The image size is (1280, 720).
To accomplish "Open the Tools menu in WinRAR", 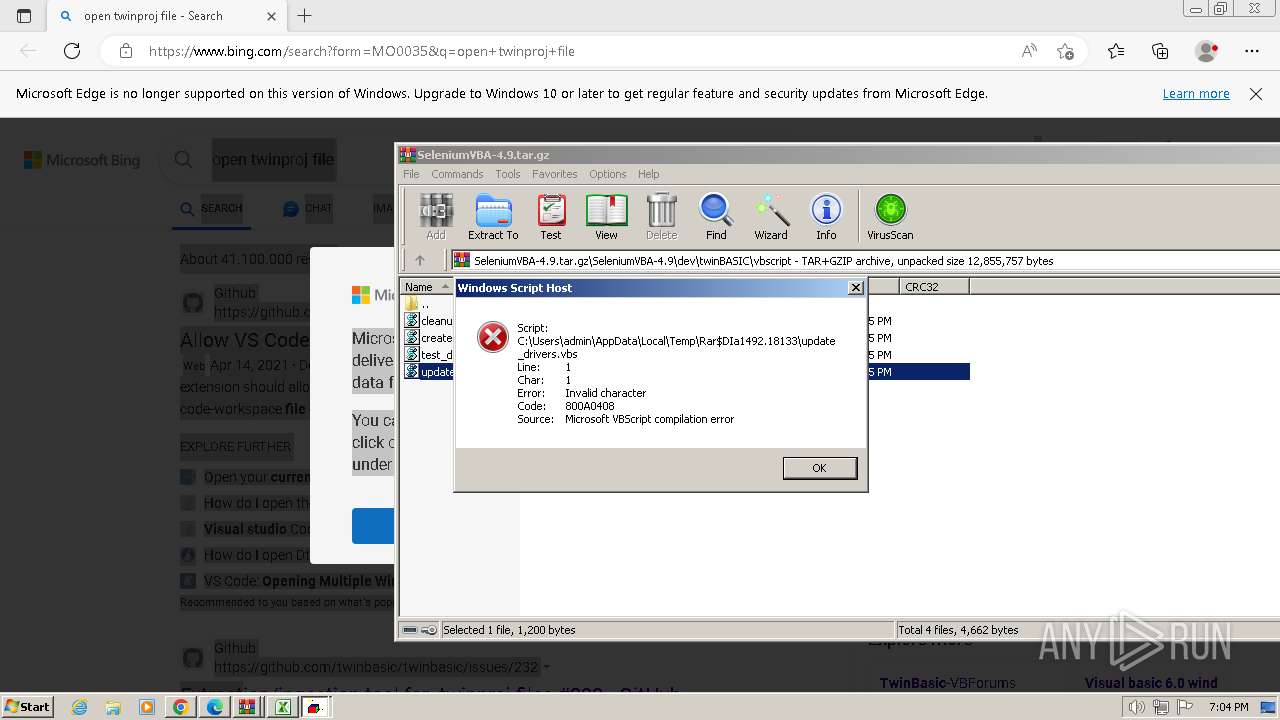I will tap(508, 174).
